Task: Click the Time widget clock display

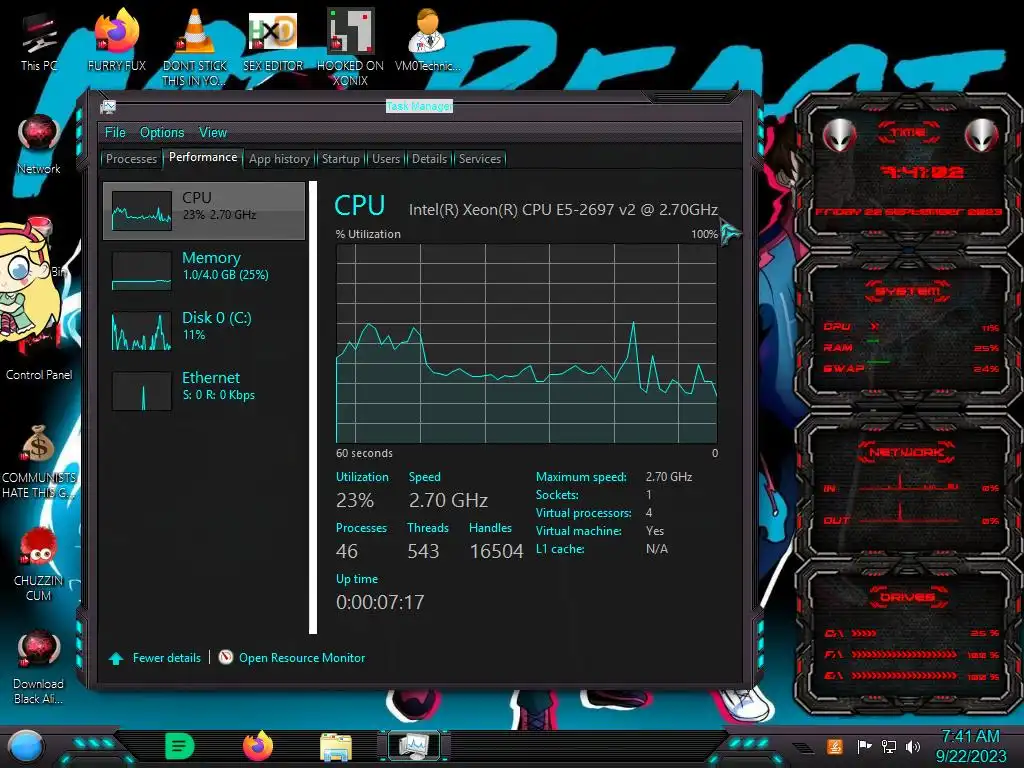Action: pos(921,172)
